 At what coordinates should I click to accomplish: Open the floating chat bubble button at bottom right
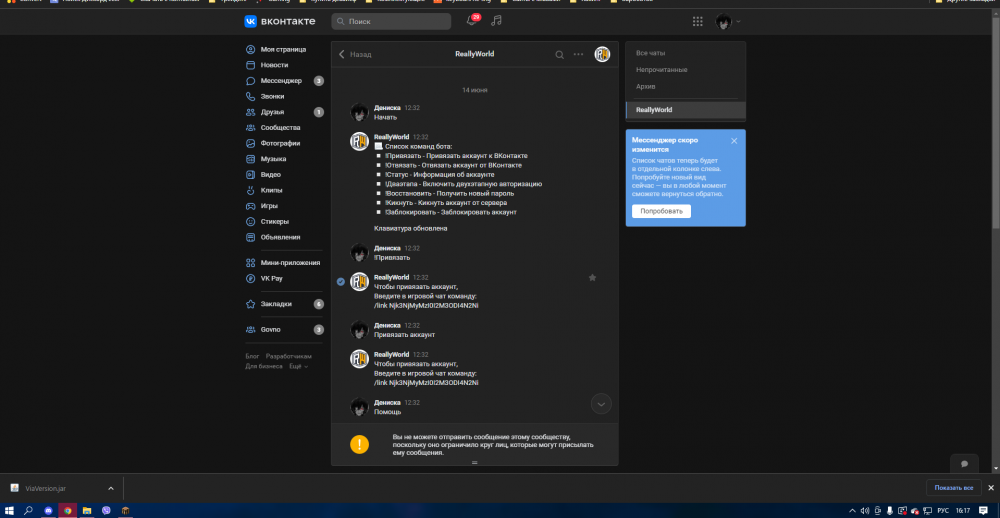click(964, 464)
